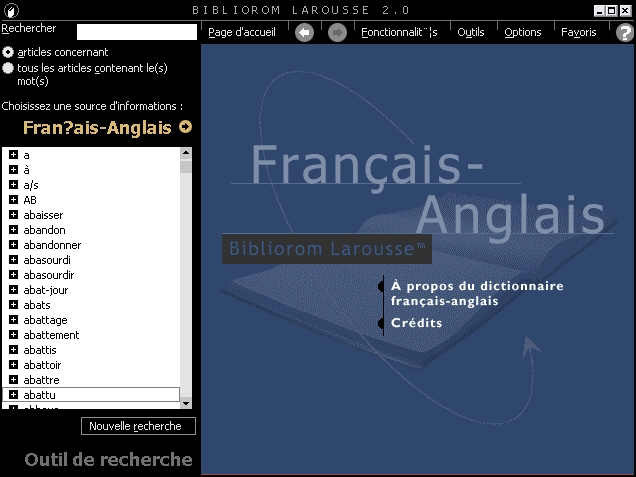This screenshot has height=477, width=636.
Task: Open the Outils menu
Action: tap(471, 32)
